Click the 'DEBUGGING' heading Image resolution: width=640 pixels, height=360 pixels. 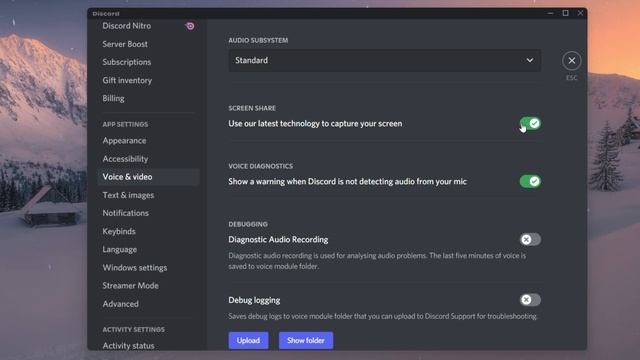coord(248,224)
